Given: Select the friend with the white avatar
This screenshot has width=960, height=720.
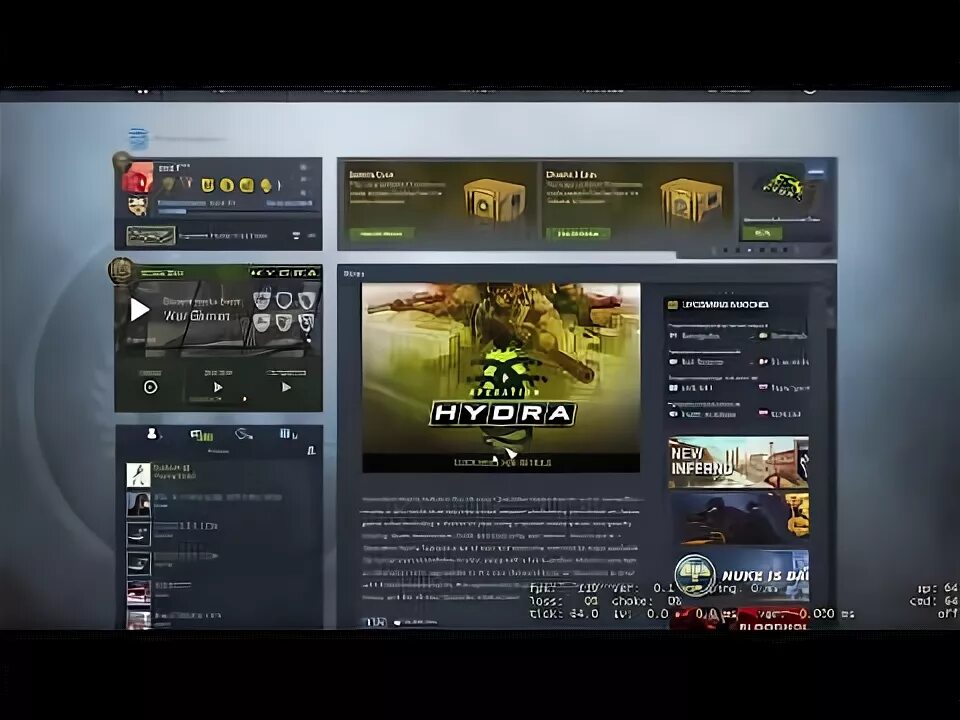Looking at the screenshot, I should pos(138,475).
